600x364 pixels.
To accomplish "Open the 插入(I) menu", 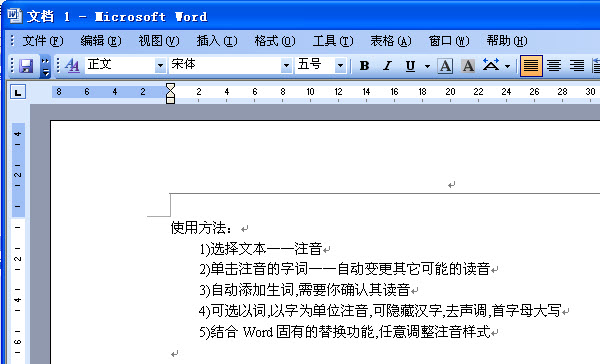I will (x=217, y=41).
